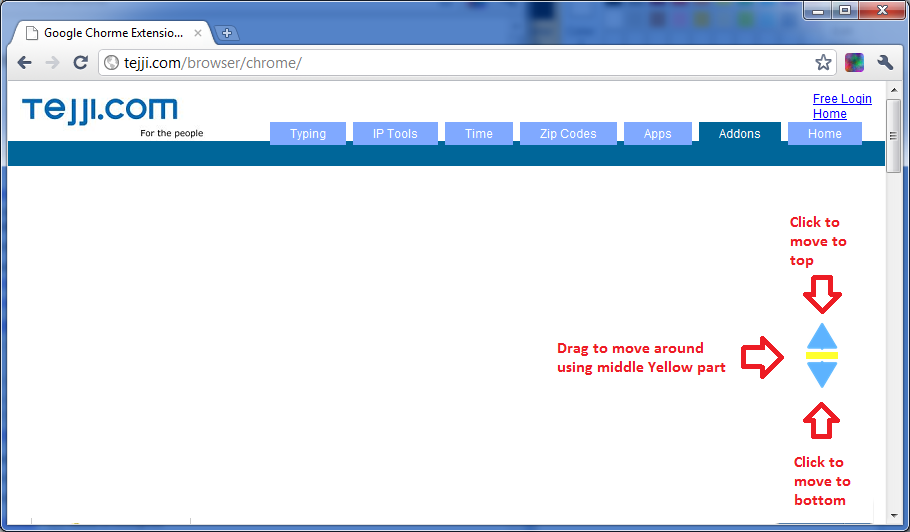This screenshot has width=910, height=532.
Task: Open the Zip Codes navigation tab
Action: pos(568,133)
